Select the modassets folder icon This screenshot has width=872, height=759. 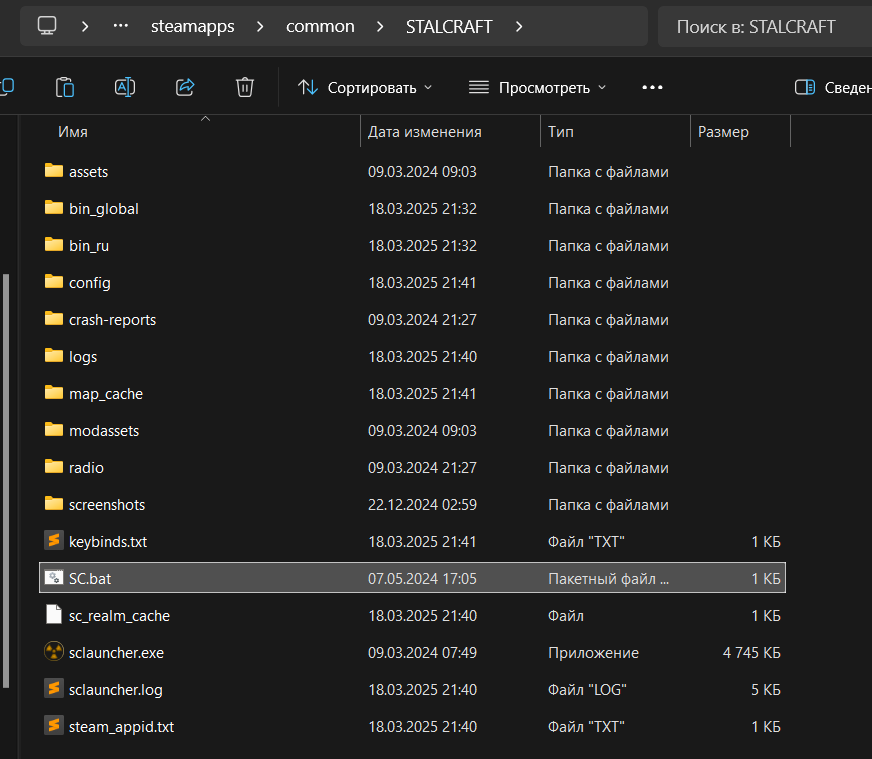53,429
